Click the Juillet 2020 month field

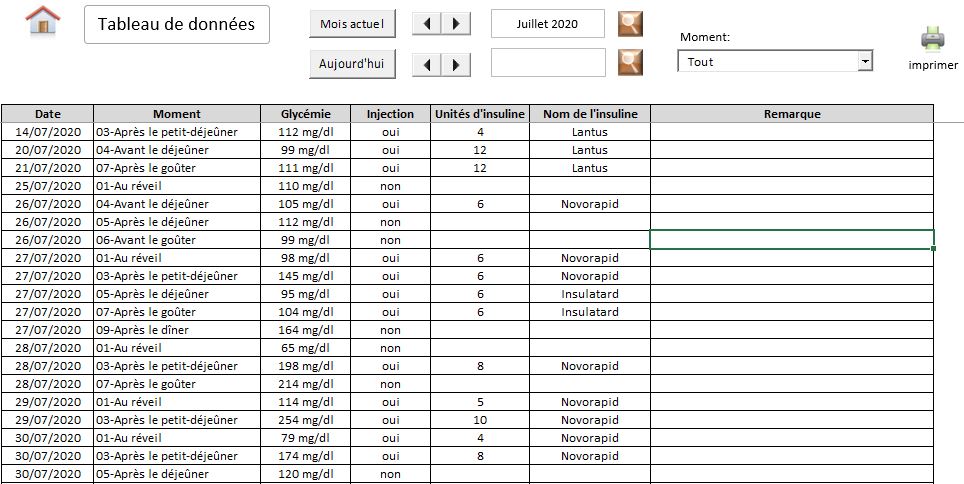(547, 24)
